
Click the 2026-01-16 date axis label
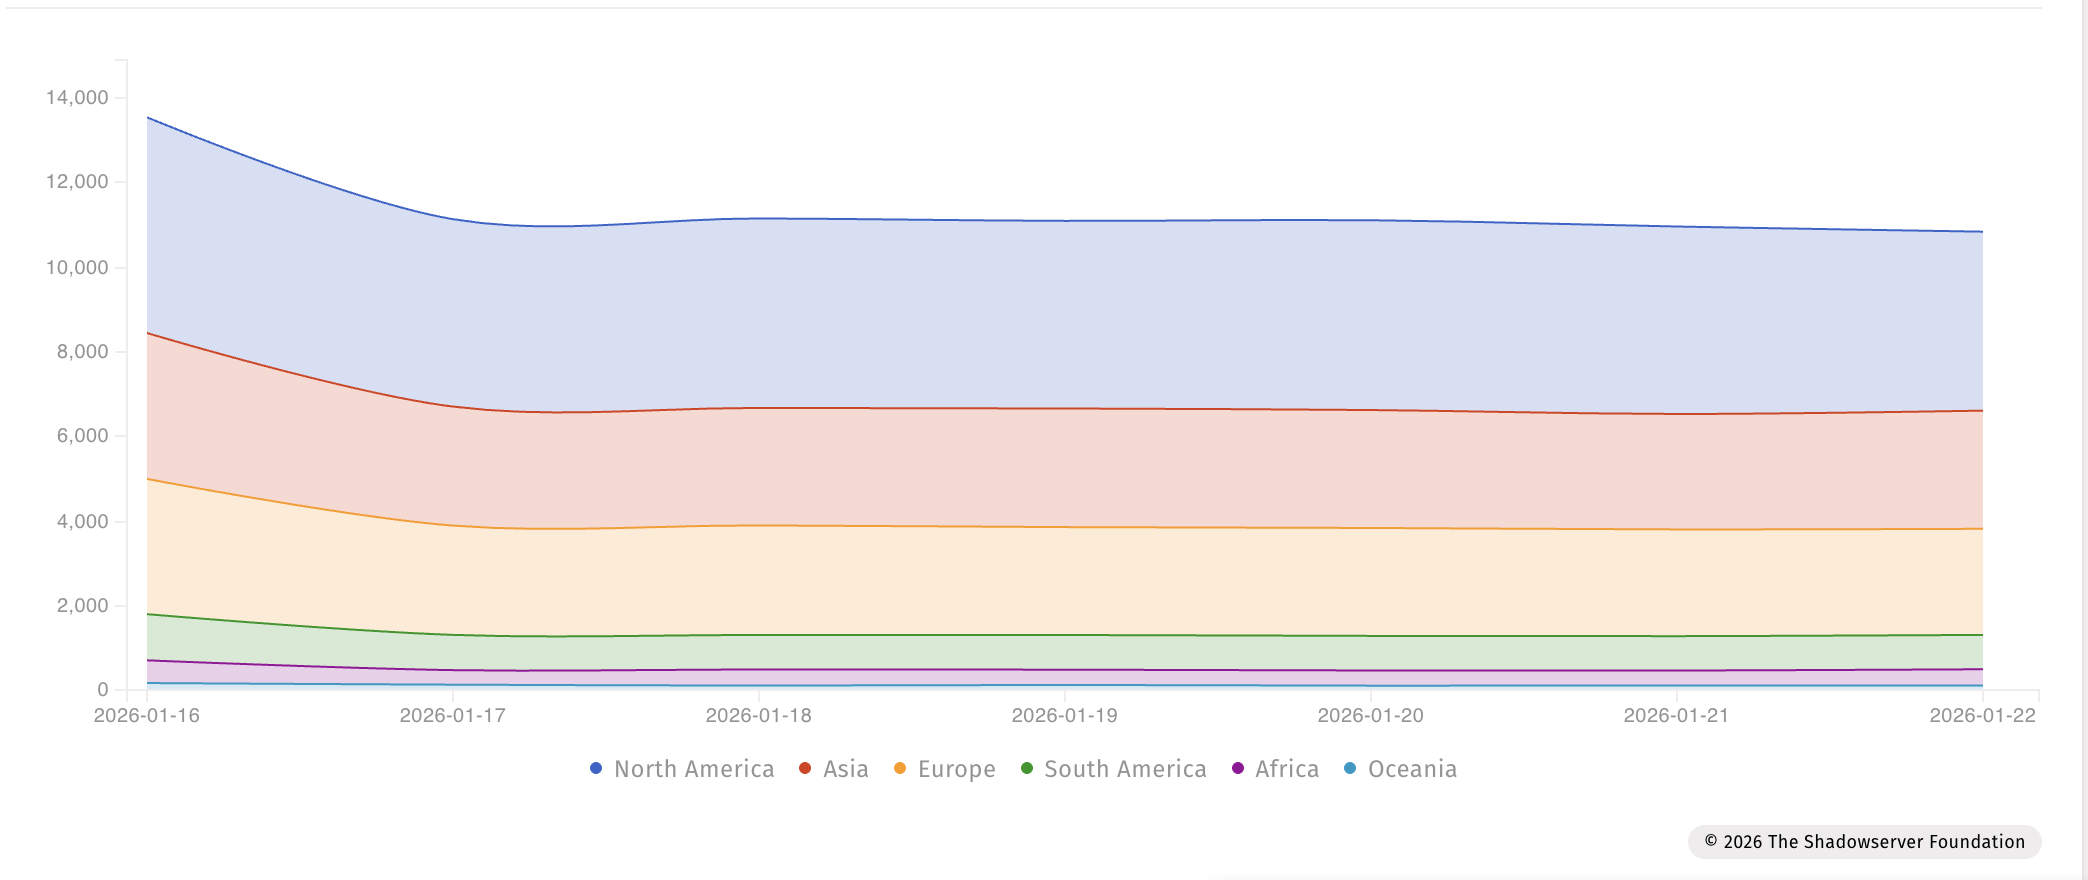[x=147, y=716]
